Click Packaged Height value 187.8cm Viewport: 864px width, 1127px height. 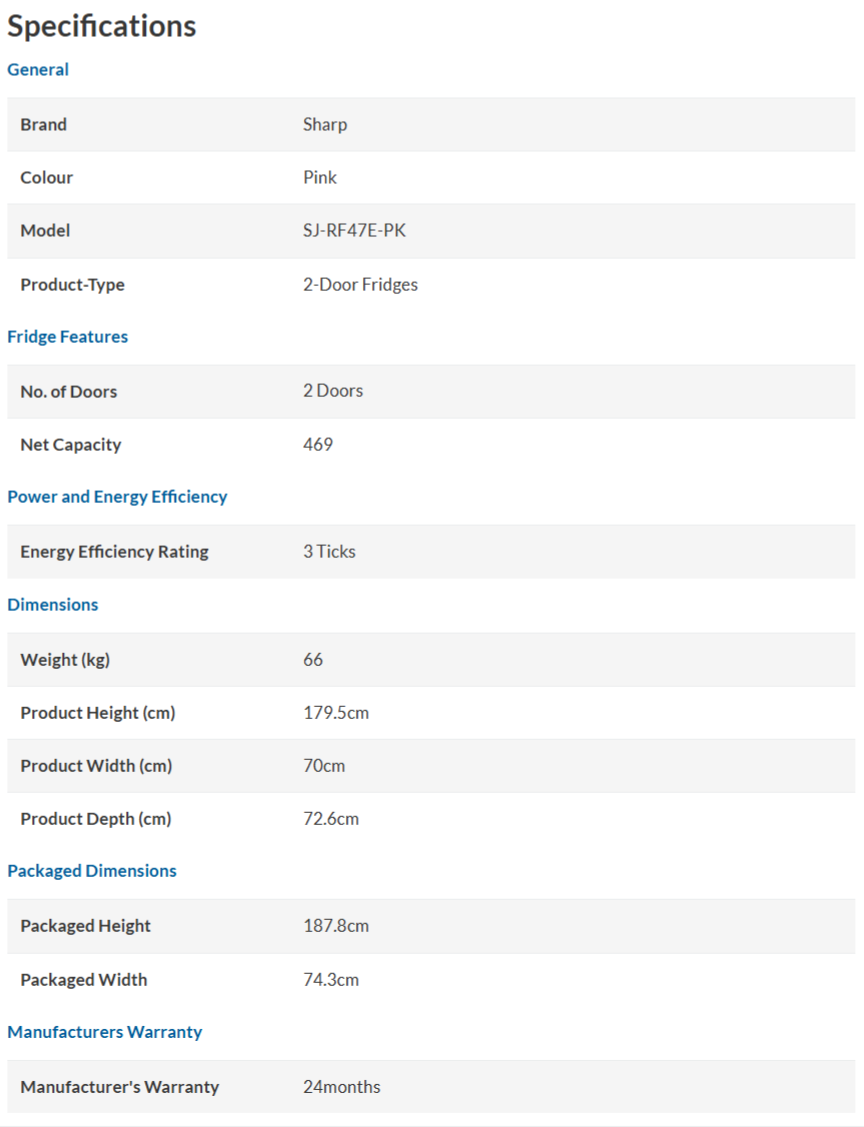[x=336, y=926]
